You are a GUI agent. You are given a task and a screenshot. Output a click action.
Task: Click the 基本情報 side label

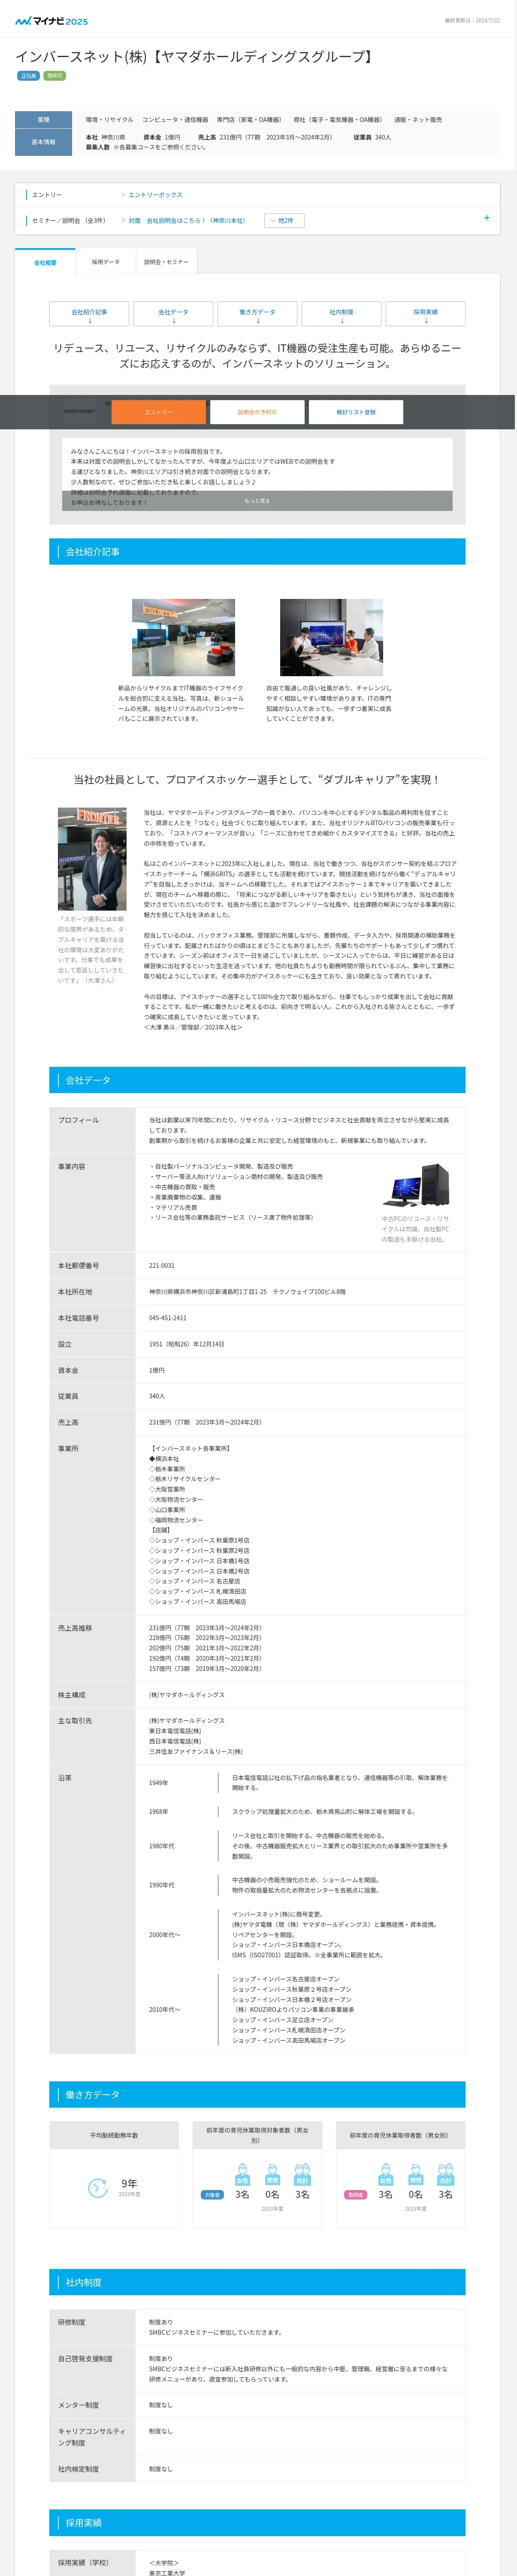click(43, 142)
